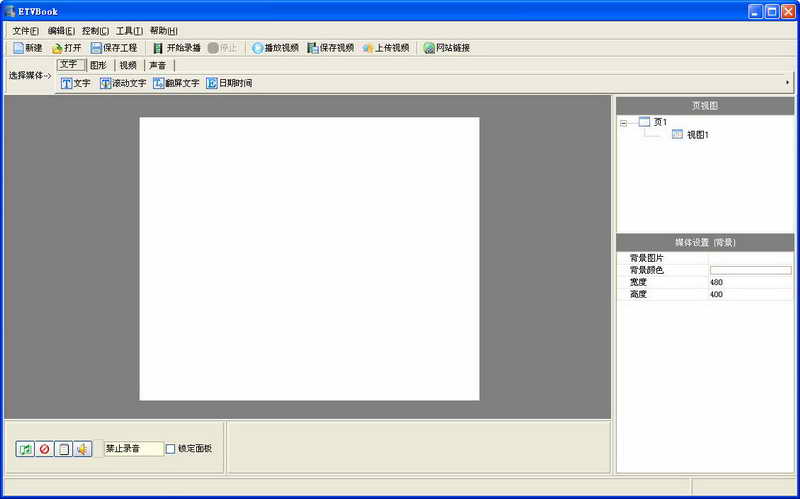Viewport: 800px width, 499px height.
Task: Click the green music note button
Action: [25, 449]
